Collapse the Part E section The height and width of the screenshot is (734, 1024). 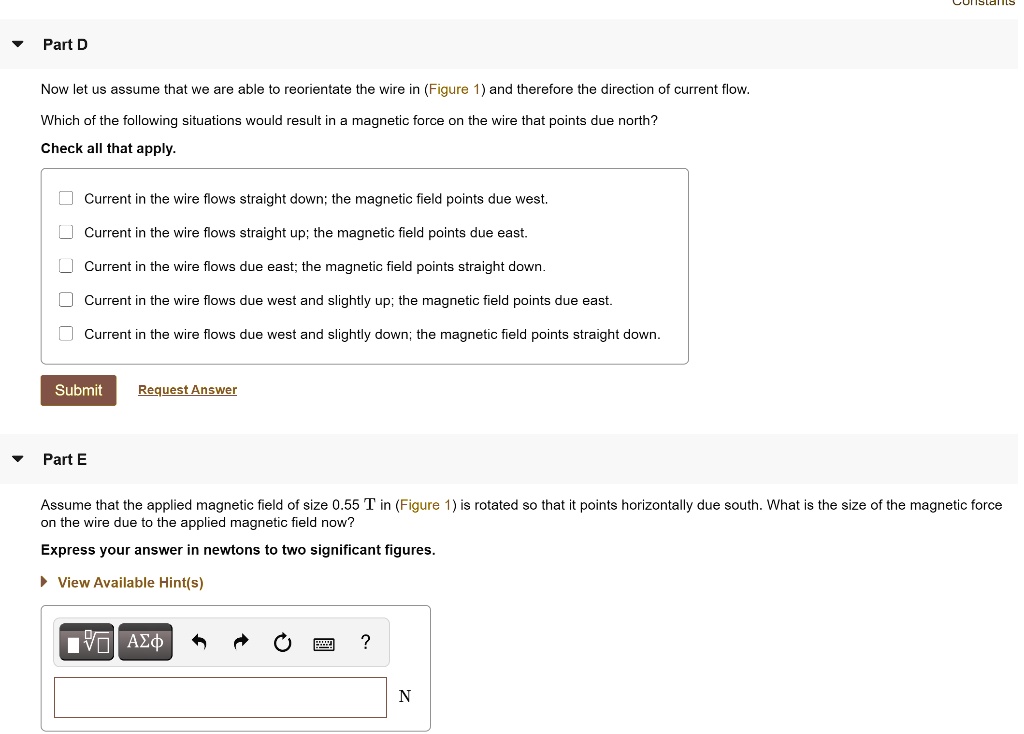(x=17, y=458)
